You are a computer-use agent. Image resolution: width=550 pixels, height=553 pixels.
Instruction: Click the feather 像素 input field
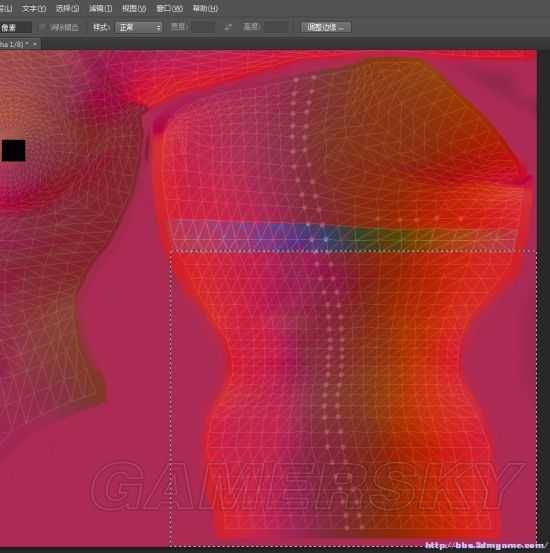(x=16, y=28)
